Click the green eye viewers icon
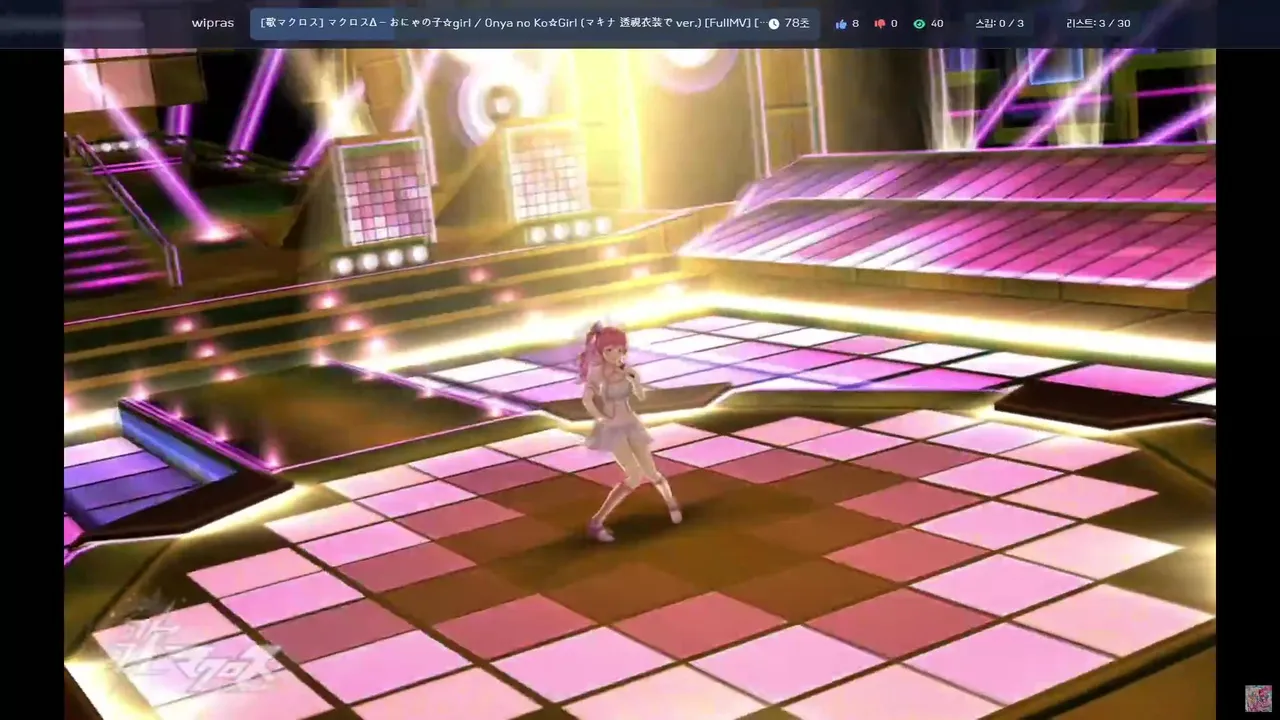Viewport: 1280px width, 720px height. (919, 23)
